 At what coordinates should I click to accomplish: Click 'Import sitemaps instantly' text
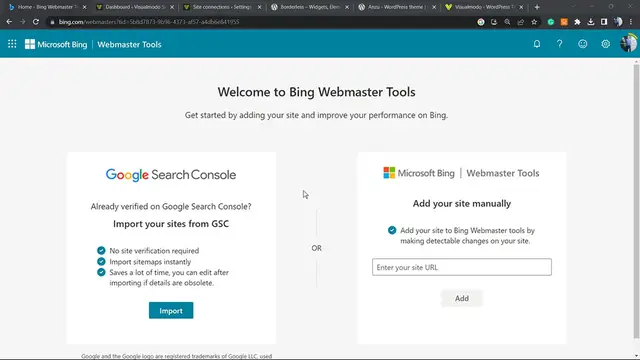[x=150, y=262]
